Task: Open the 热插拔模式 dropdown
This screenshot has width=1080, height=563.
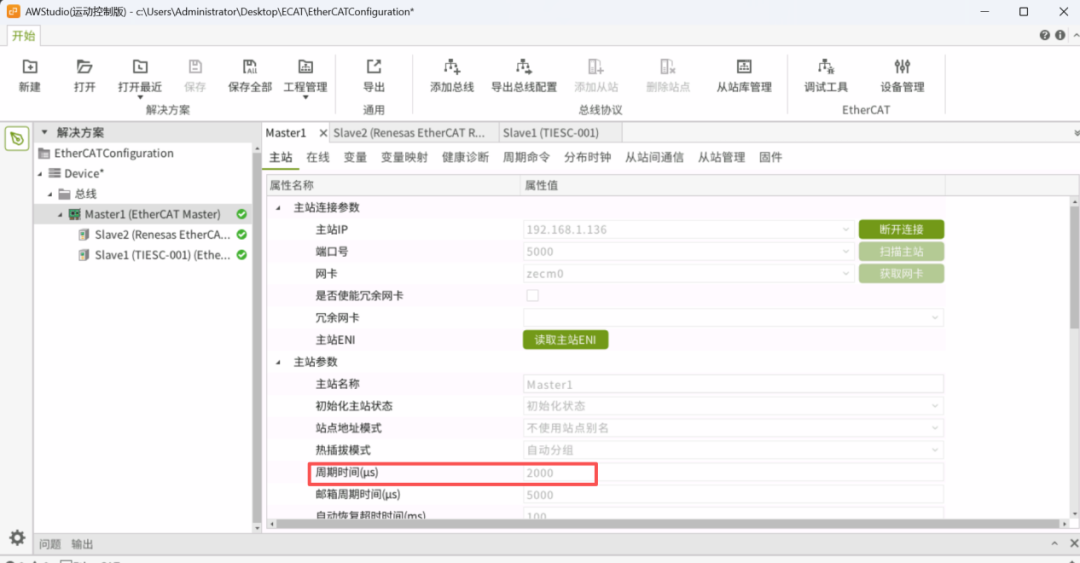Action: coord(935,450)
